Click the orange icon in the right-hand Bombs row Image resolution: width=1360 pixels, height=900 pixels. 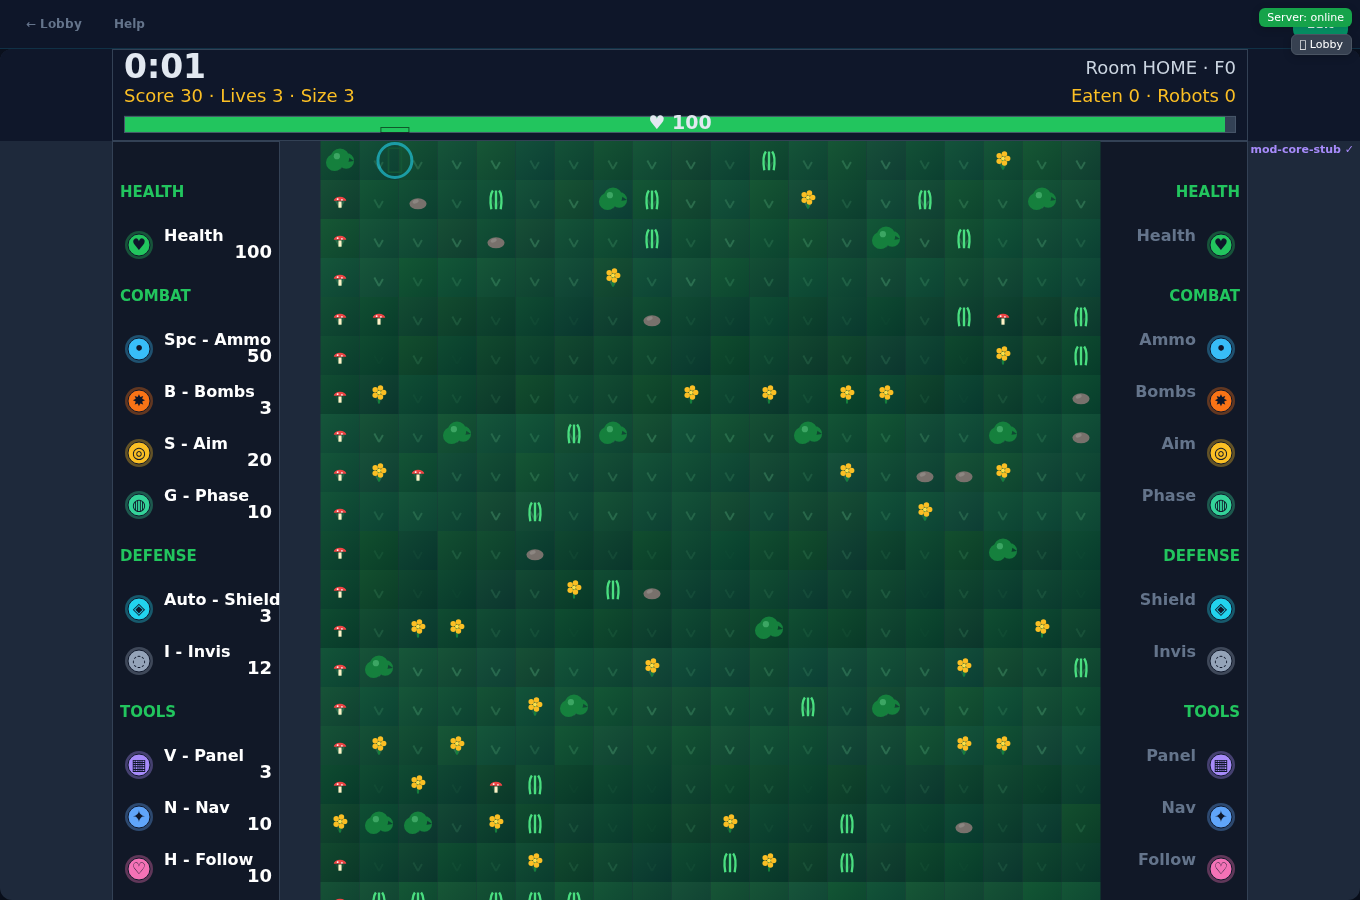(x=1221, y=401)
